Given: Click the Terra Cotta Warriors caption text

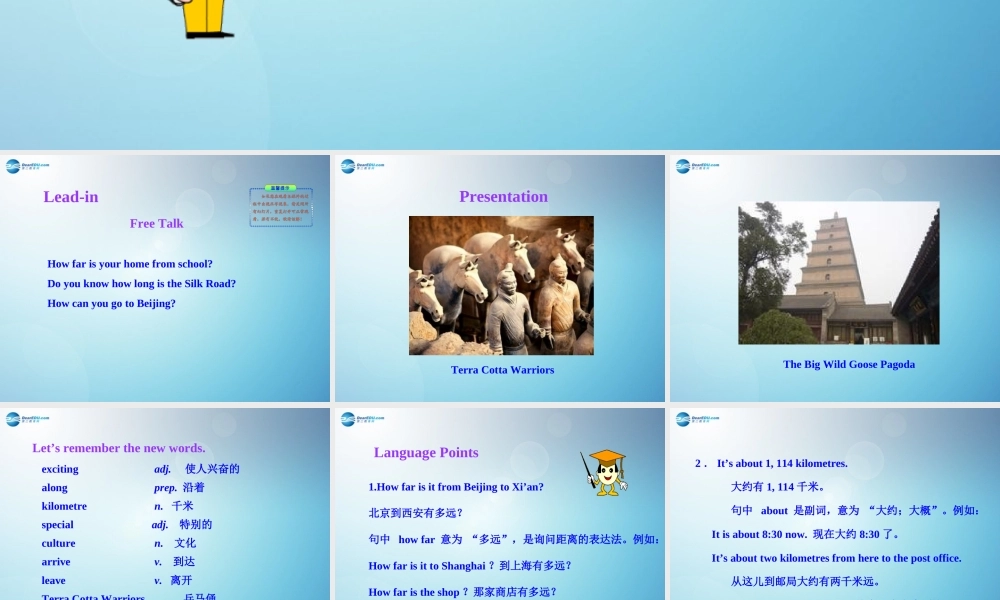Looking at the screenshot, I should tap(502, 369).
